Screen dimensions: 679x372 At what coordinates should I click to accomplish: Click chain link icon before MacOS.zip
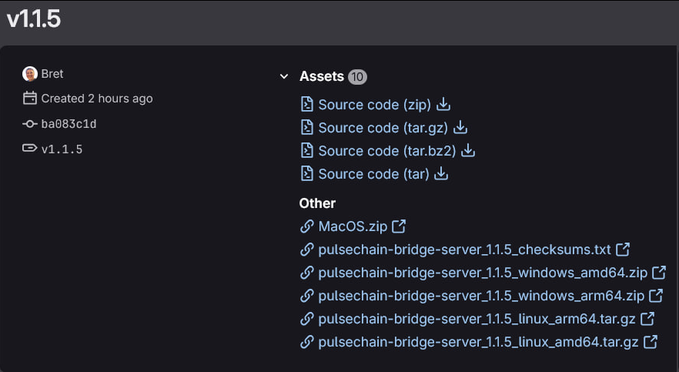307,226
